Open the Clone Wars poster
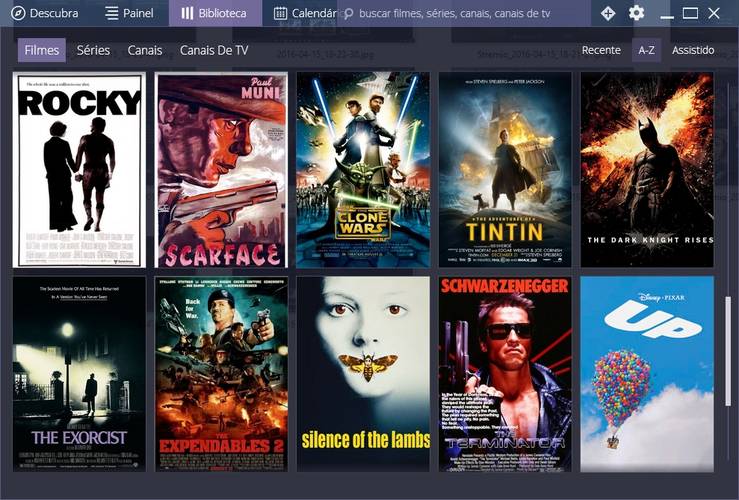The height and width of the screenshot is (500, 739). click(363, 170)
